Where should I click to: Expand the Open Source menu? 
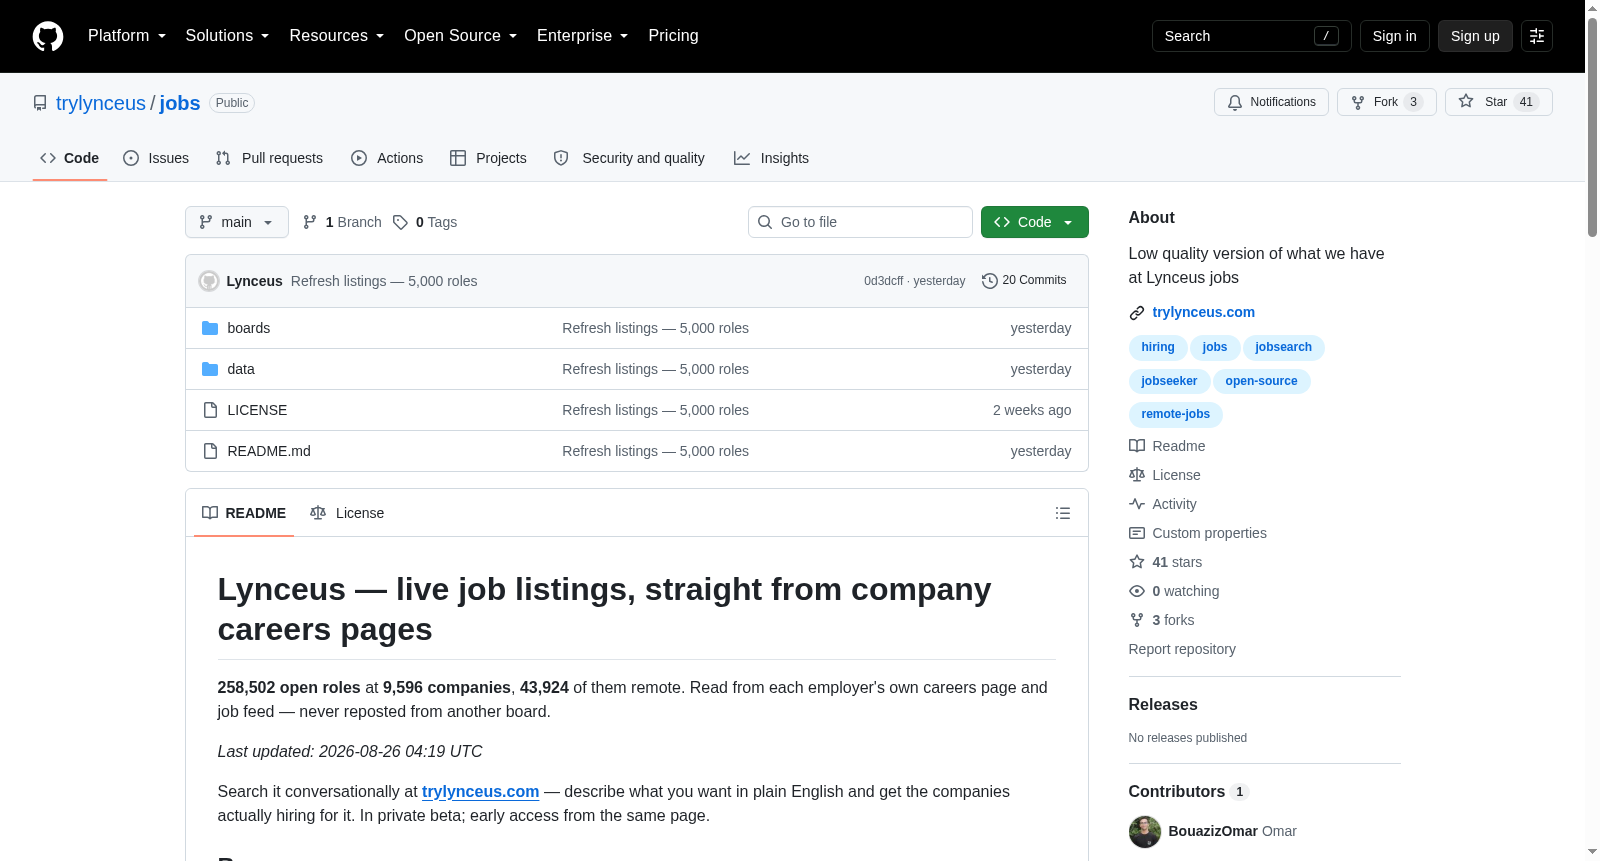tap(461, 36)
